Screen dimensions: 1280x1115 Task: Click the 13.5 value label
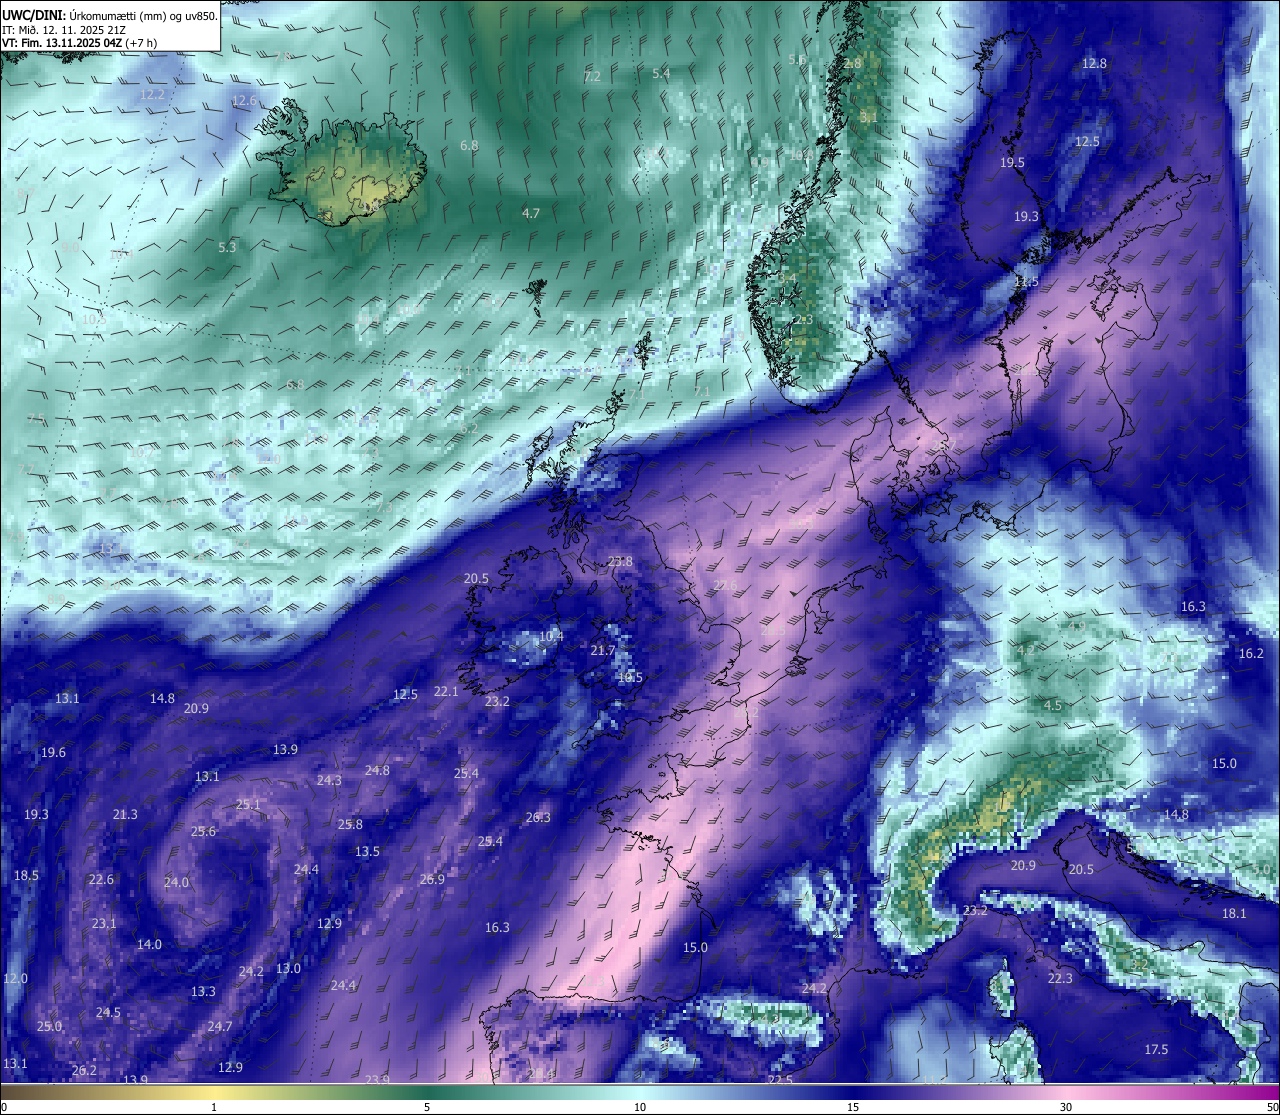tap(367, 852)
